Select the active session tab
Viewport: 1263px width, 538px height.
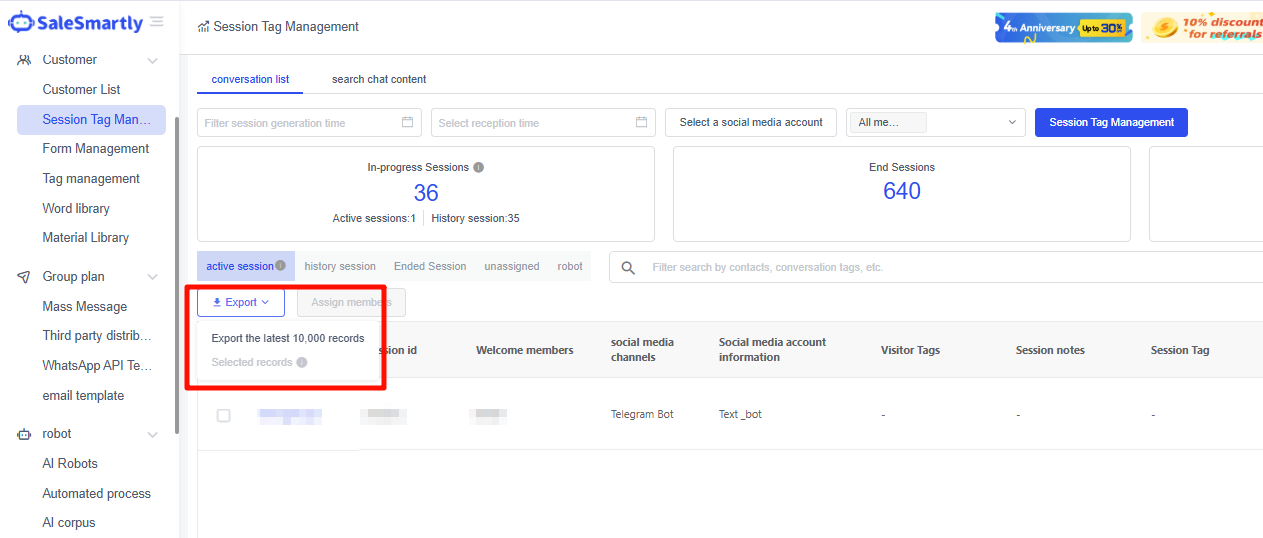coord(246,266)
